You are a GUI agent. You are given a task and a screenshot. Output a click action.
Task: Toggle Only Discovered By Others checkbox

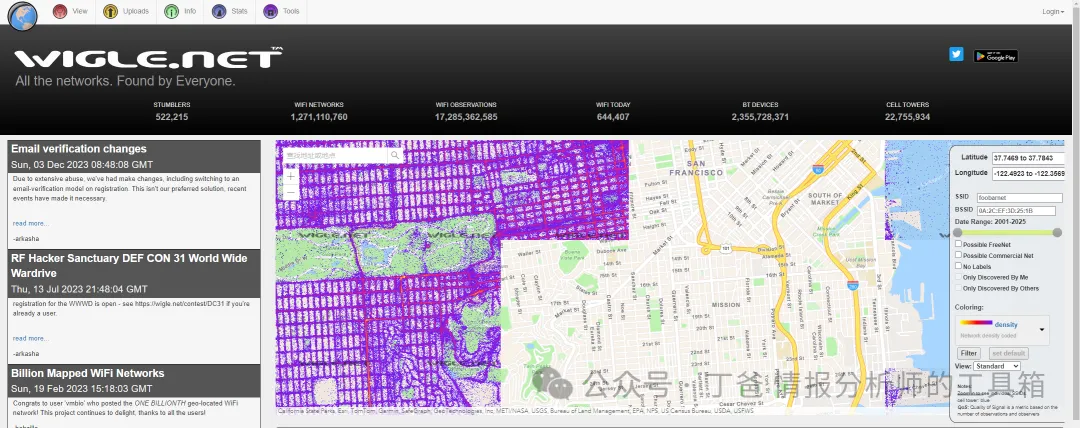pos(958,288)
